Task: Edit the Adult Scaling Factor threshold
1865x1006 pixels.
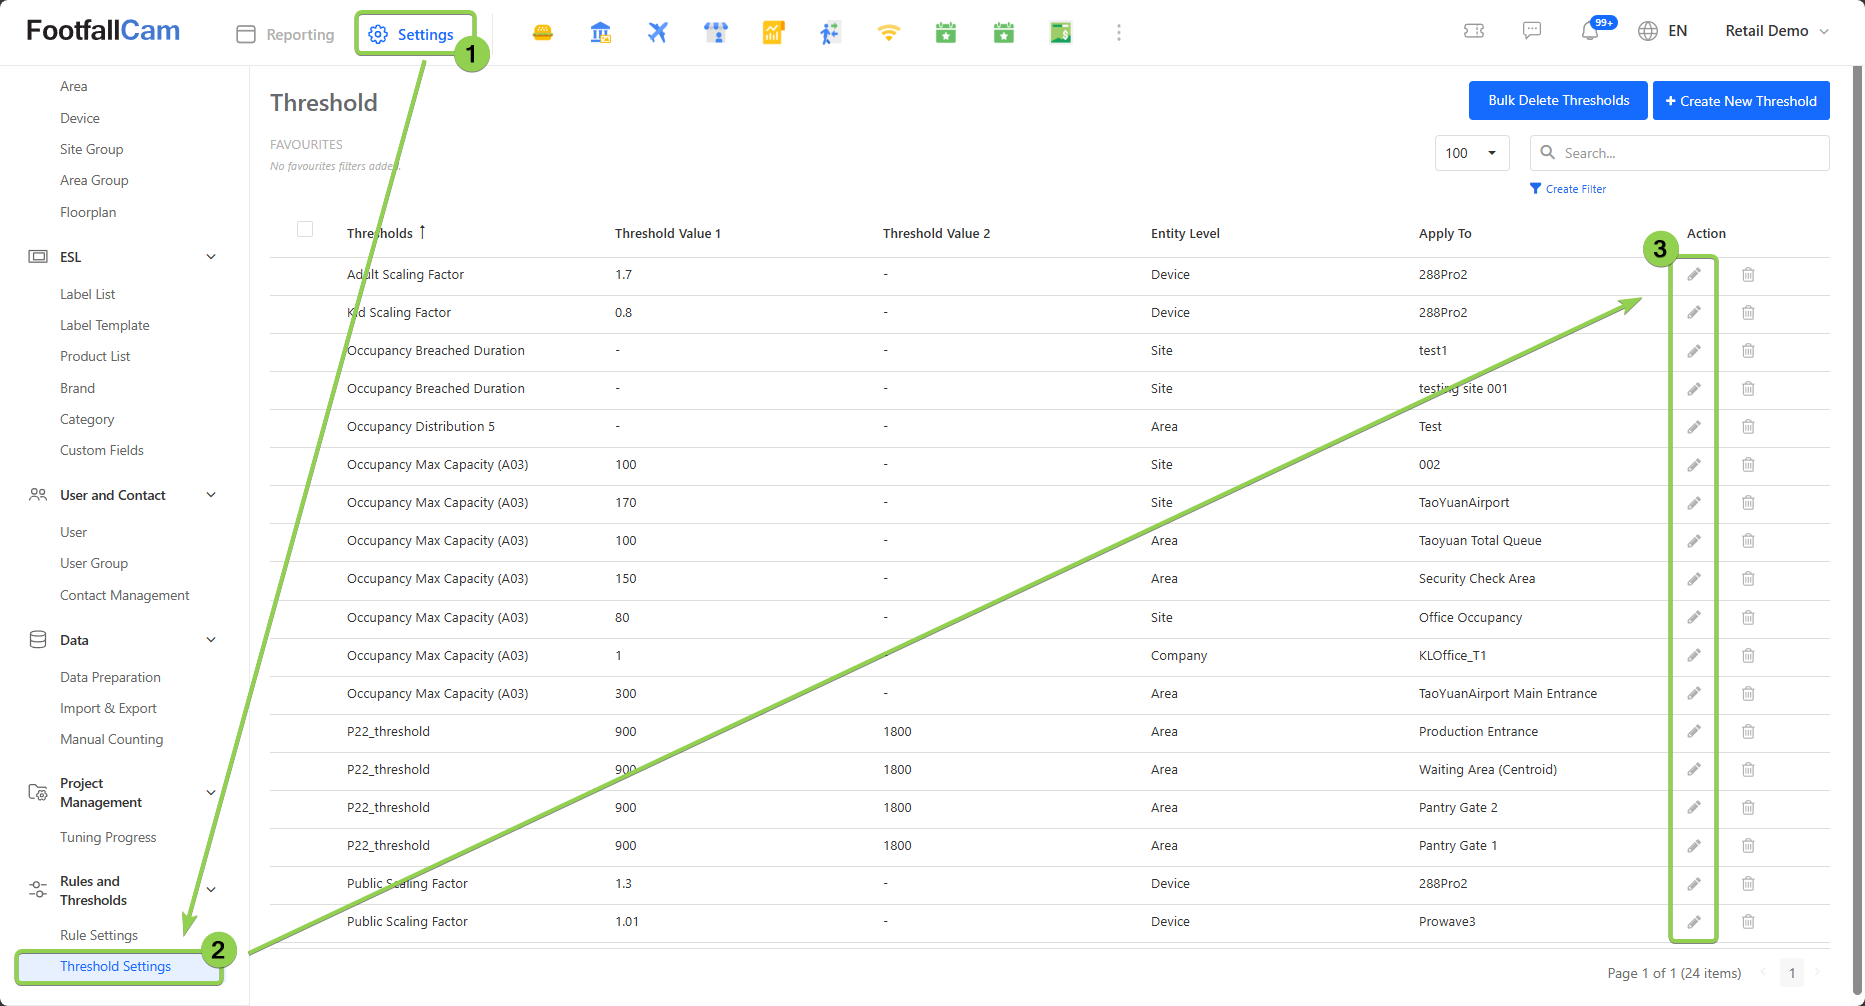Action: pos(1694,275)
